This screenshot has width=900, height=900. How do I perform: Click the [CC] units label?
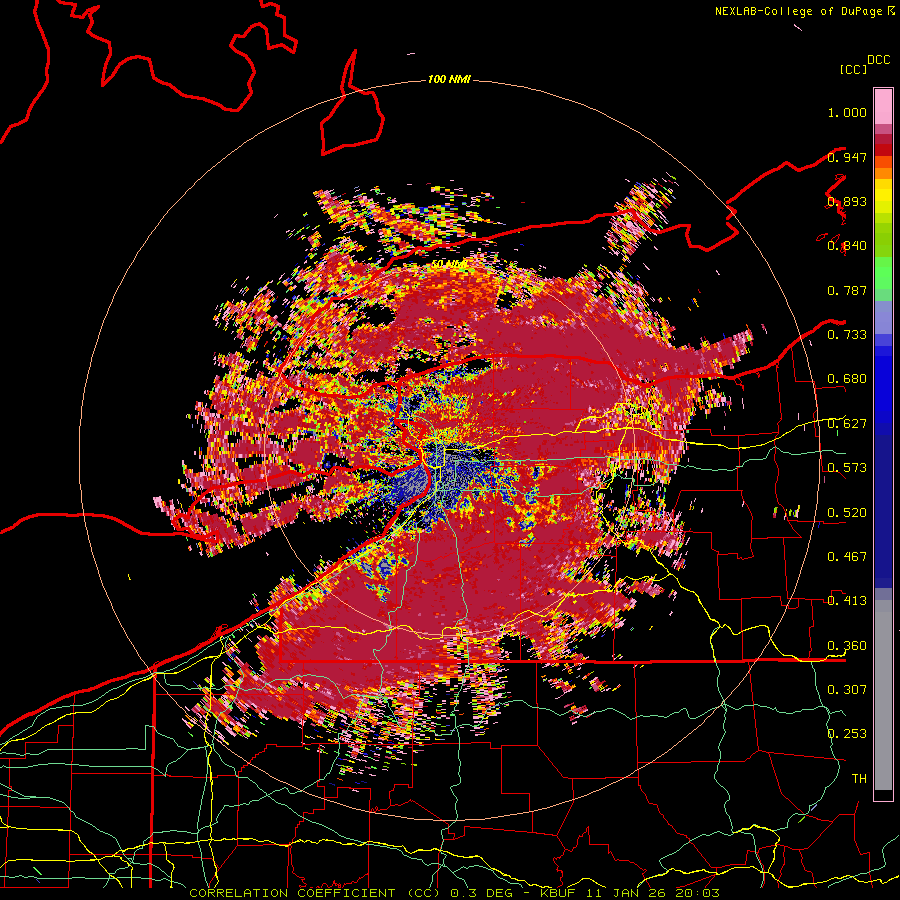(853, 69)
